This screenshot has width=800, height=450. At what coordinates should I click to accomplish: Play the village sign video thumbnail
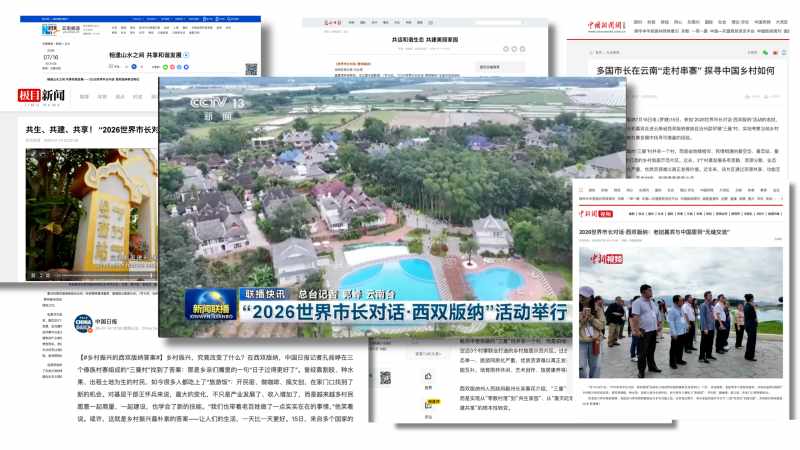pos(91,214)
